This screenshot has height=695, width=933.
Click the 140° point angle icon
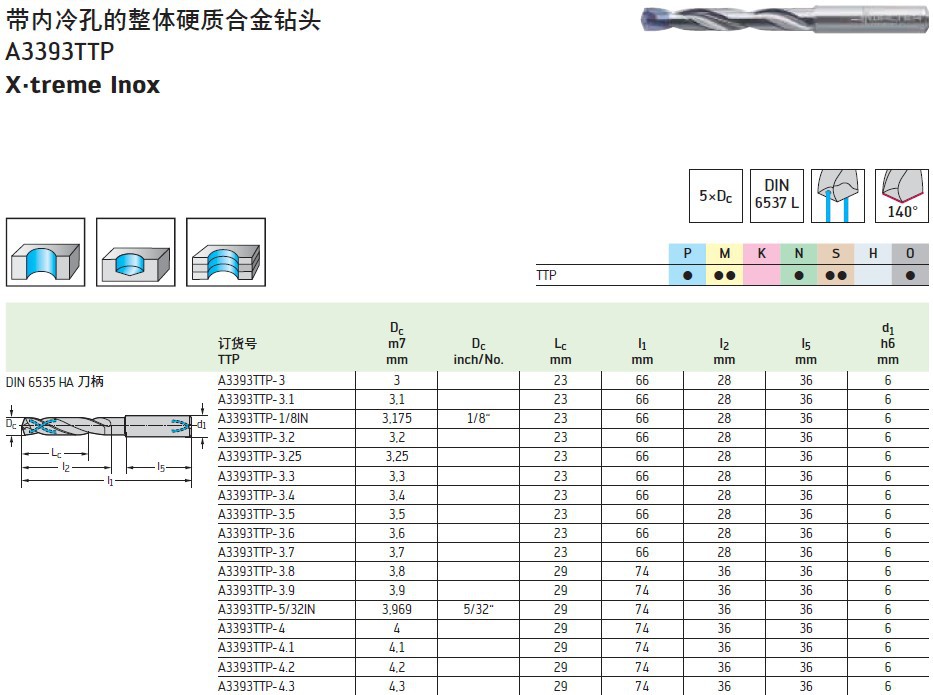pyautogui.click(x=901, y=196)
